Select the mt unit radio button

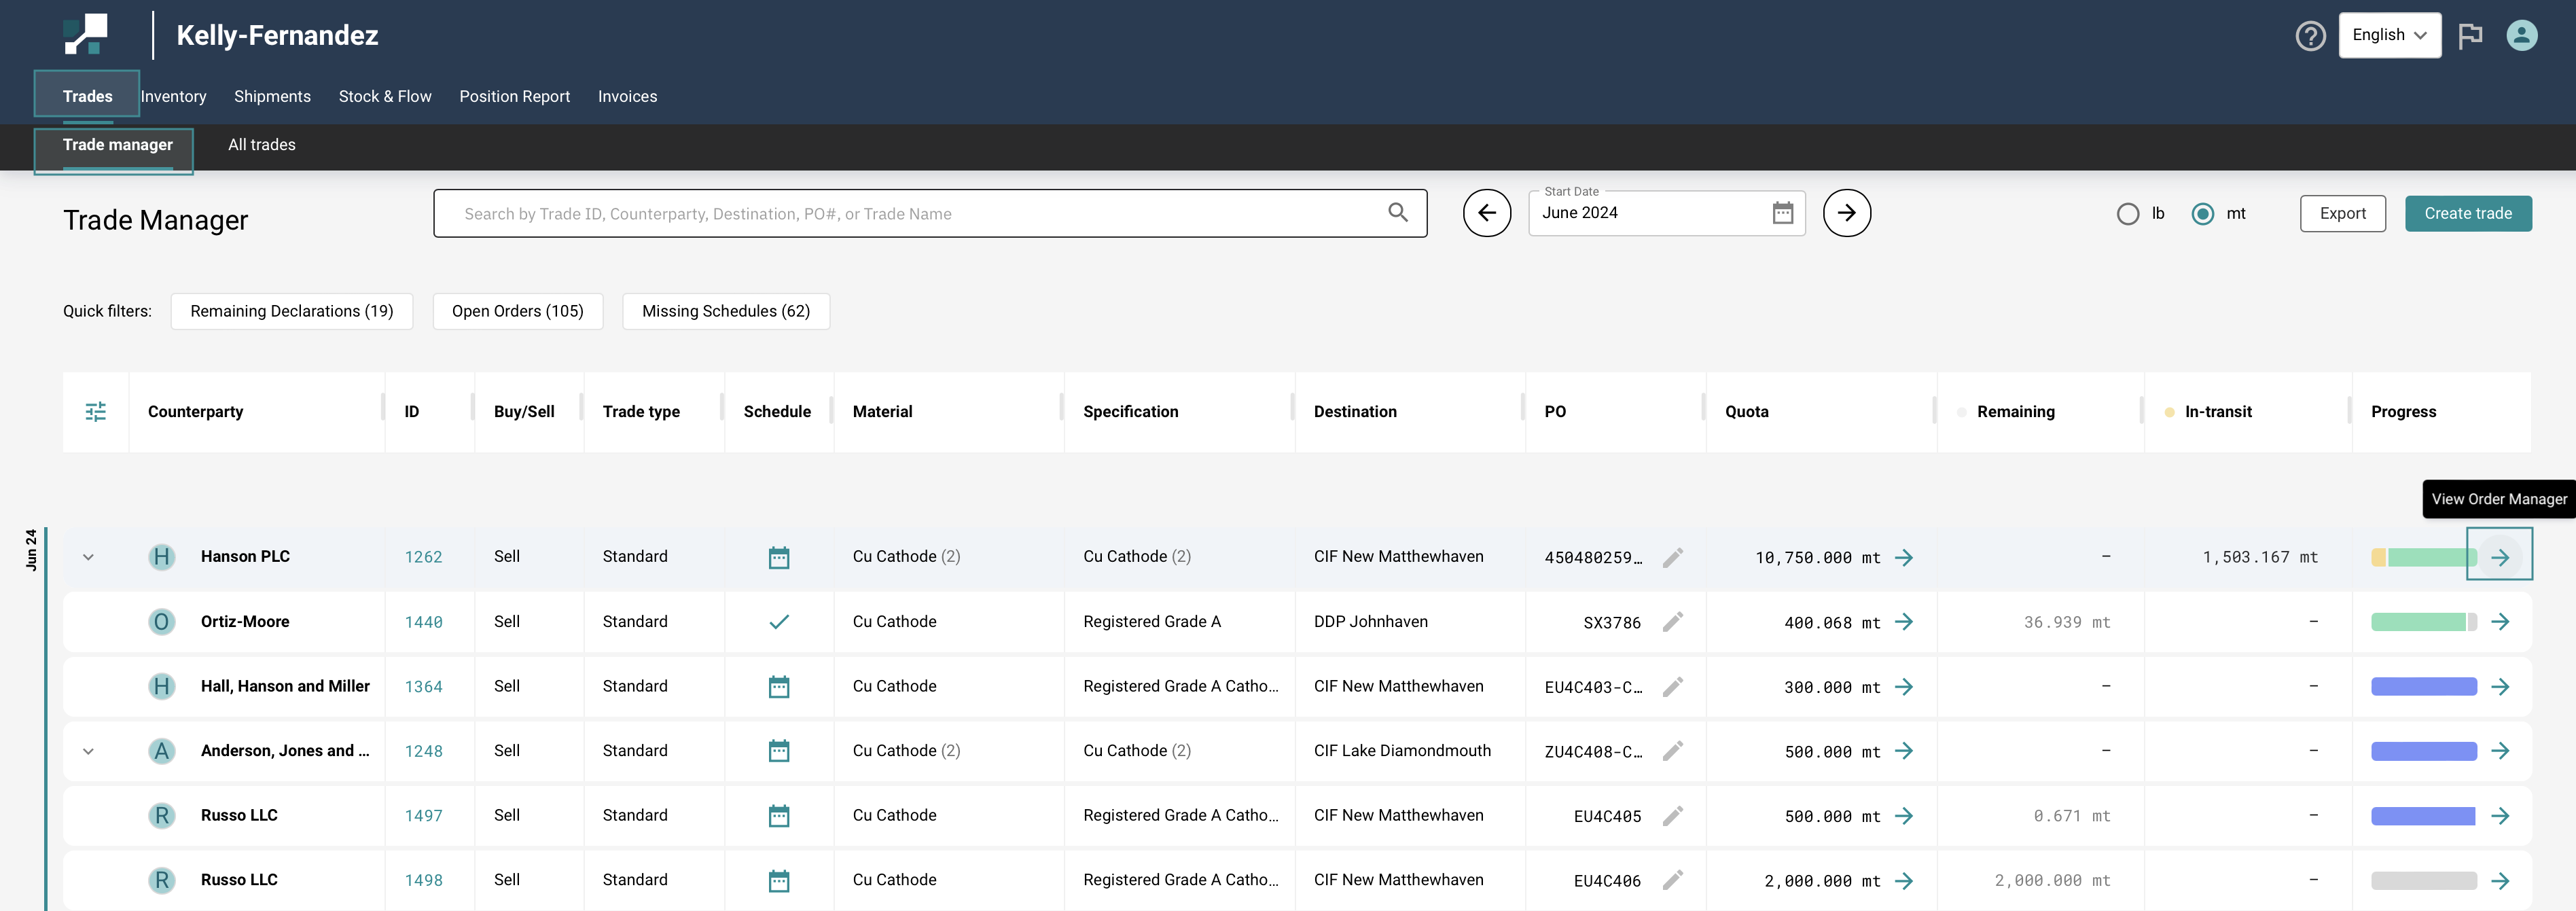[2202, 214]
